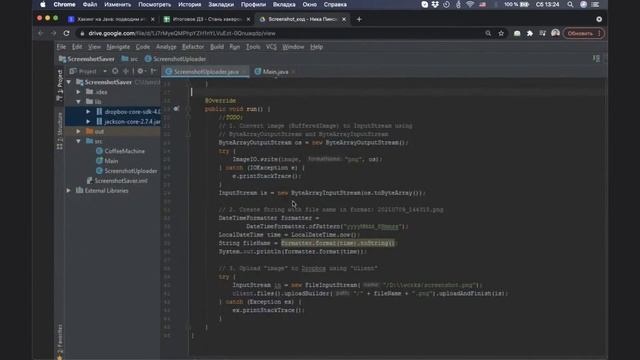The width and height of the screenshot is (640, 360).
Task: Open the 1: Project side tool tab
Action: pos(60,85)
